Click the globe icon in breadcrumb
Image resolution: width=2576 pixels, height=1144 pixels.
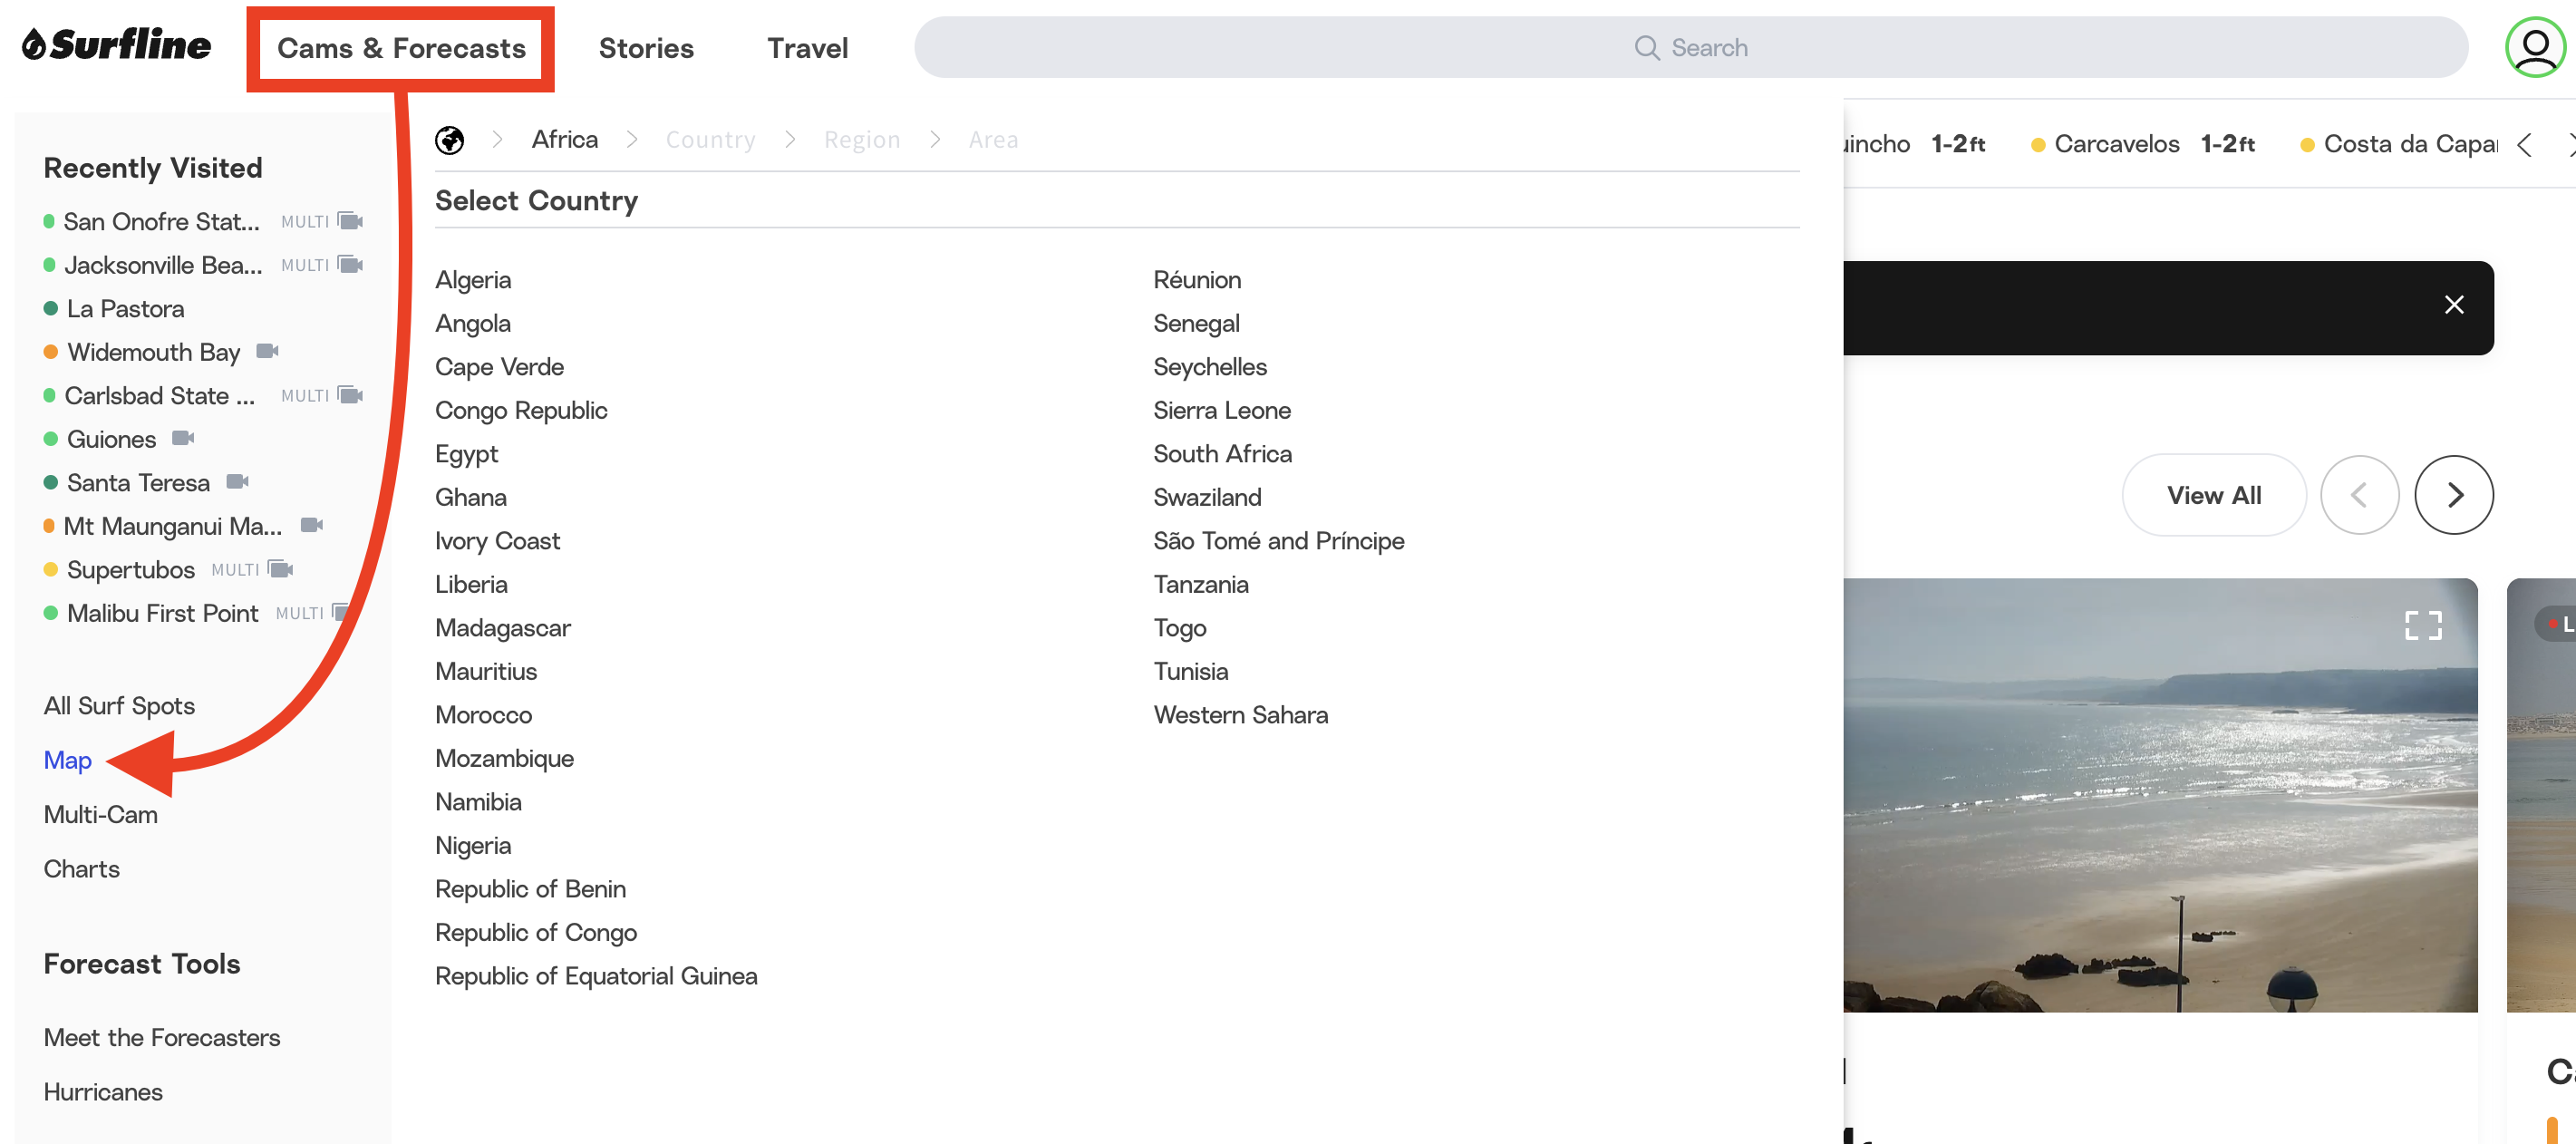pos(449,140)
